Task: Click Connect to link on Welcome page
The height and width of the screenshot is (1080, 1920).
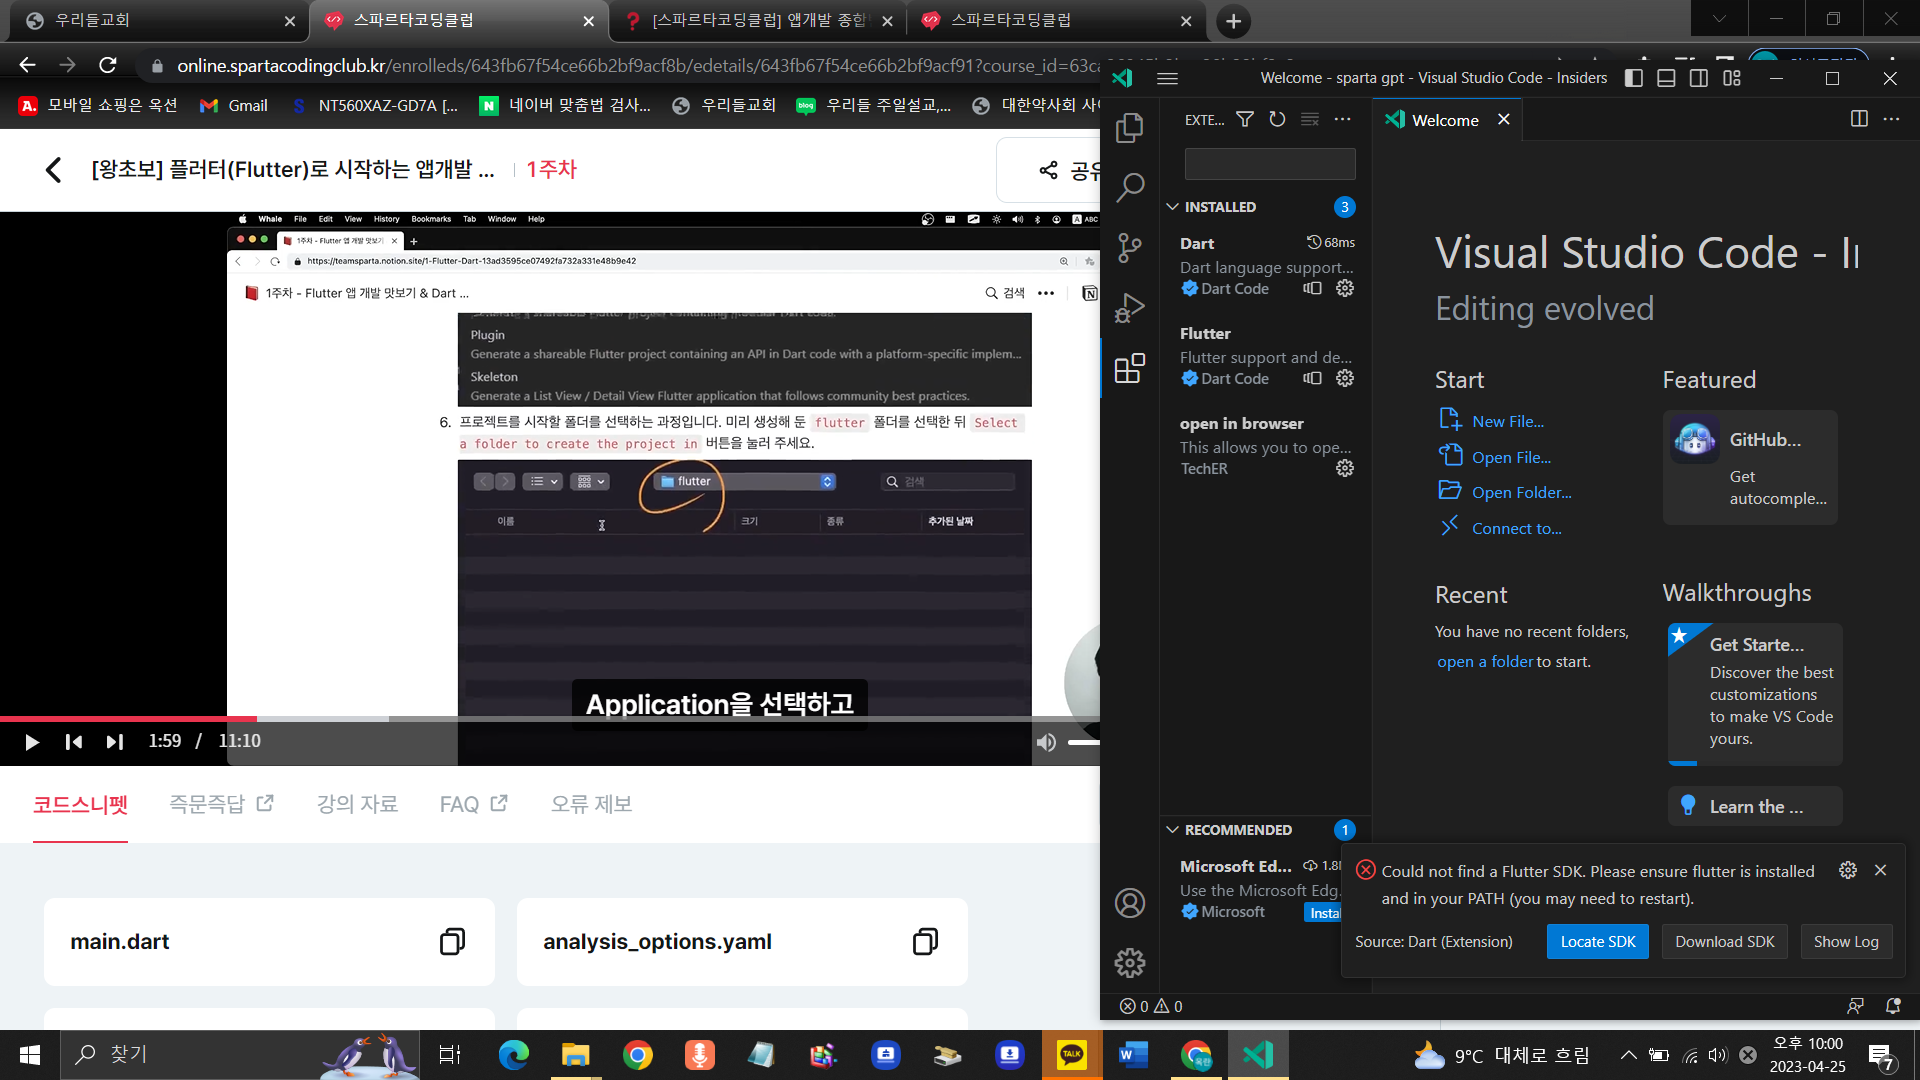Action: [x=1516, y=528]
